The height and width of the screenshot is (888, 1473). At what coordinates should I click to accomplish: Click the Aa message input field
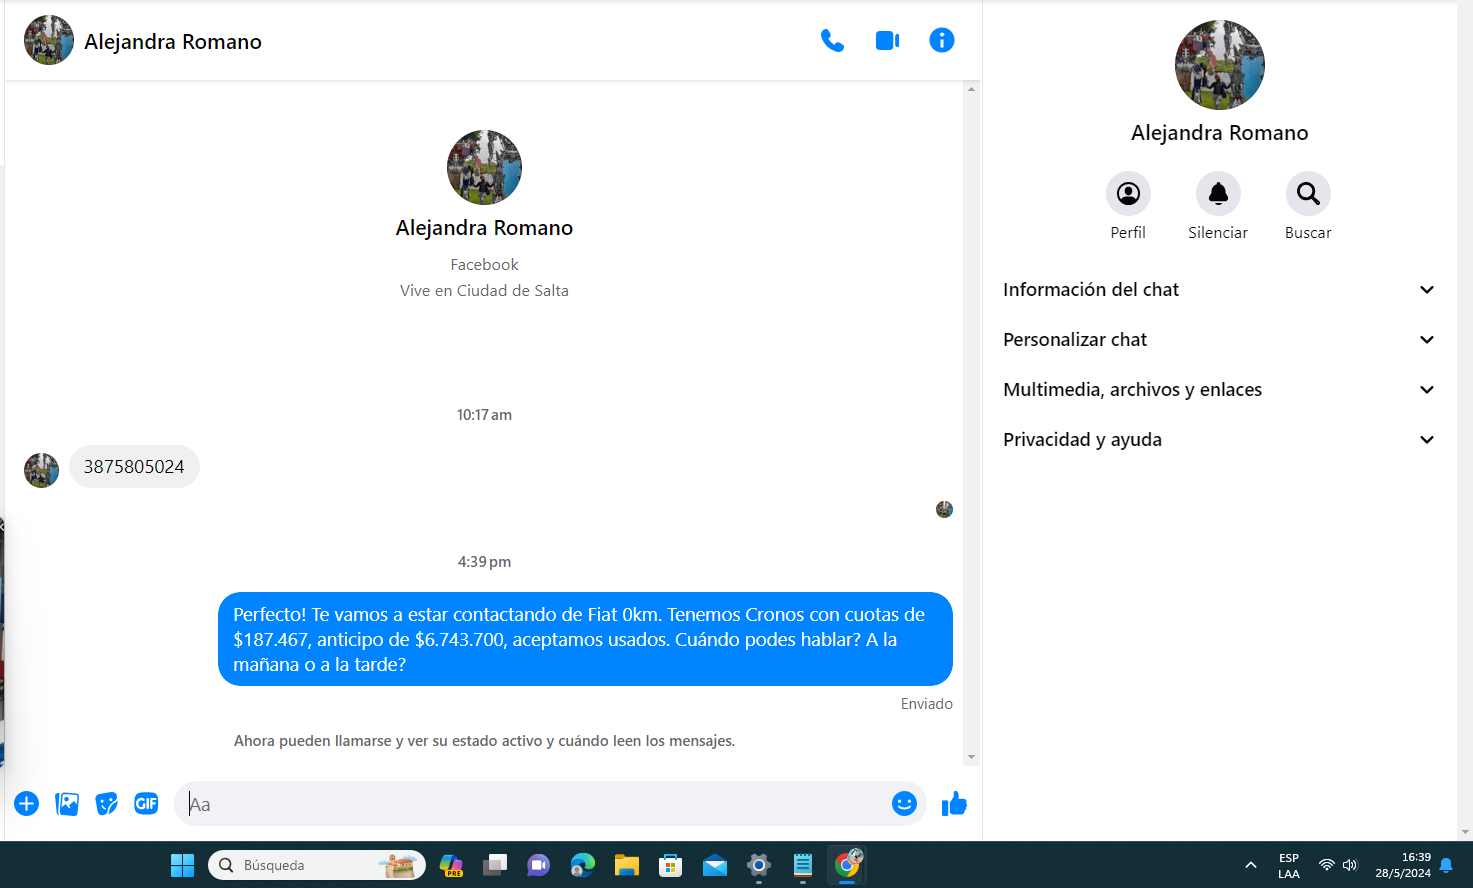pyautogui.click(x=535, y=804)
